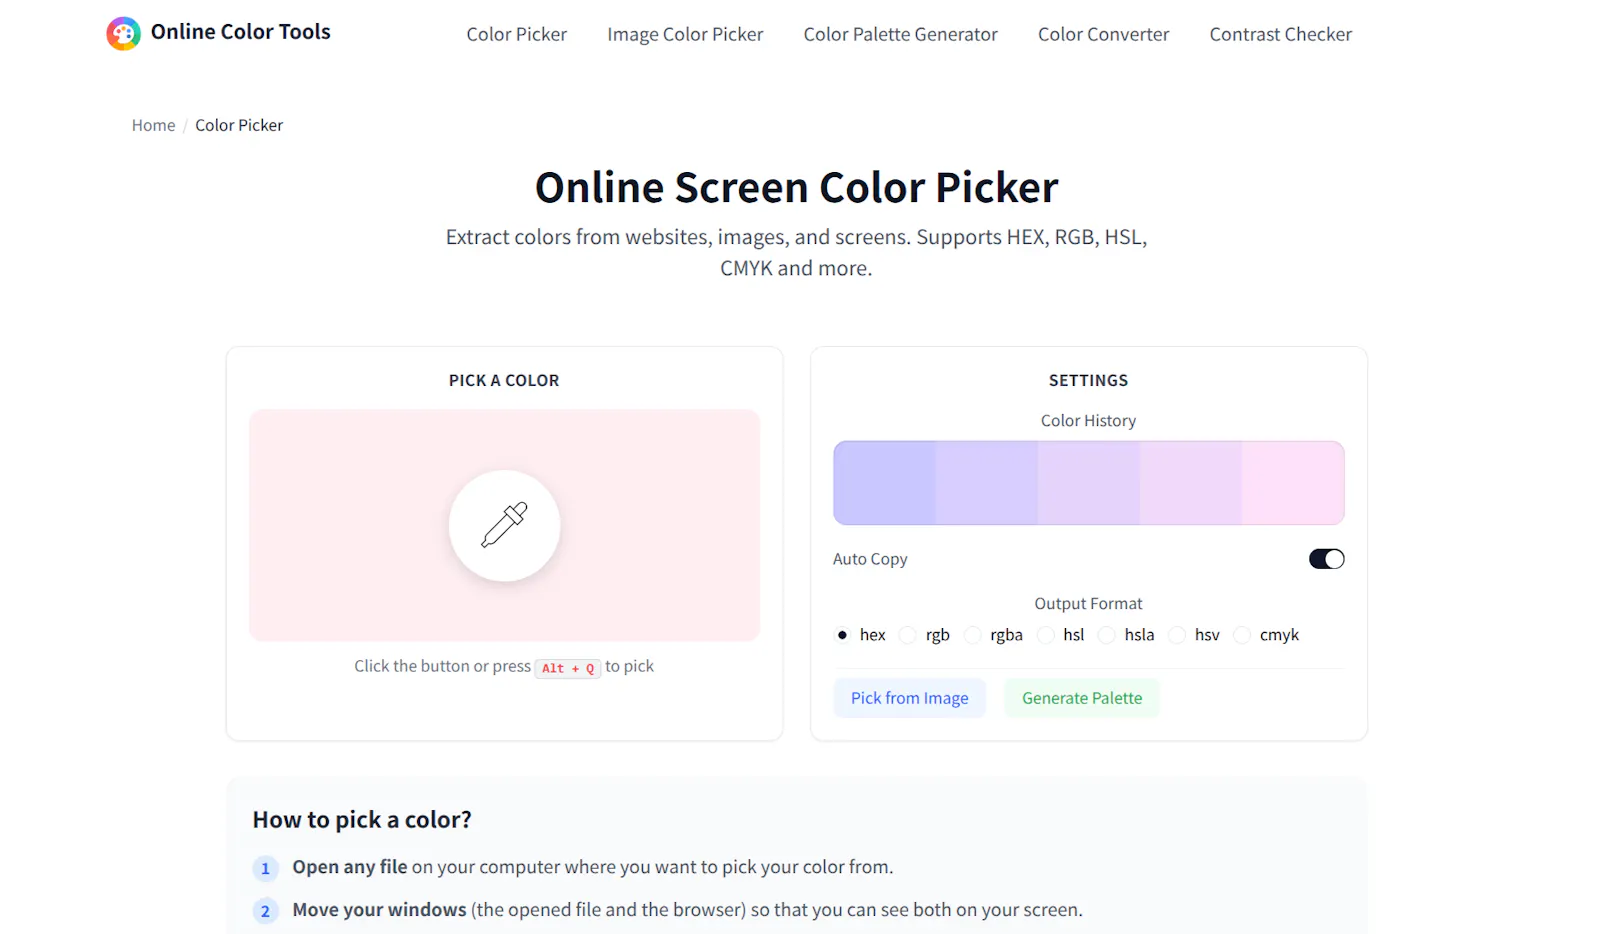Open the Contrast Checker page
This screenshot has width=1600, height=934.
1280,34
